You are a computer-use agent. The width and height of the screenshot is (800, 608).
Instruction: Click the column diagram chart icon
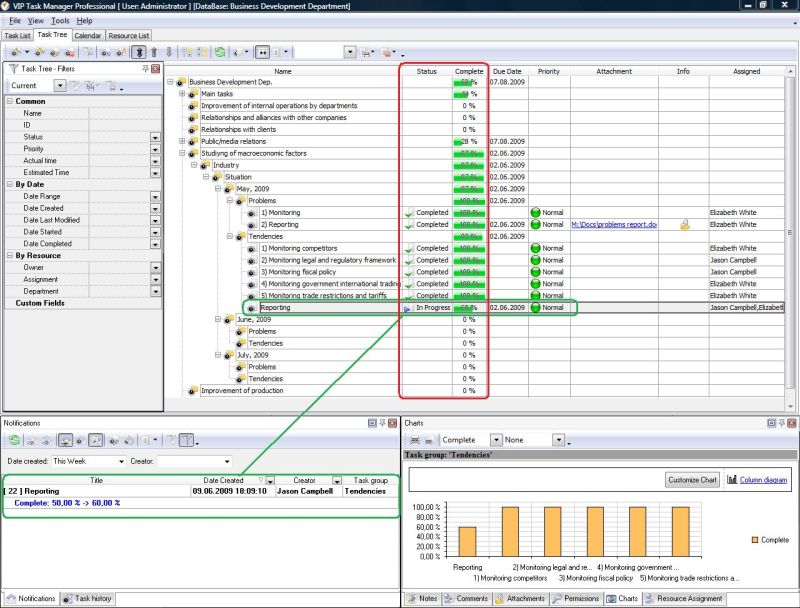pyautogui.click(x=732, y=479)
